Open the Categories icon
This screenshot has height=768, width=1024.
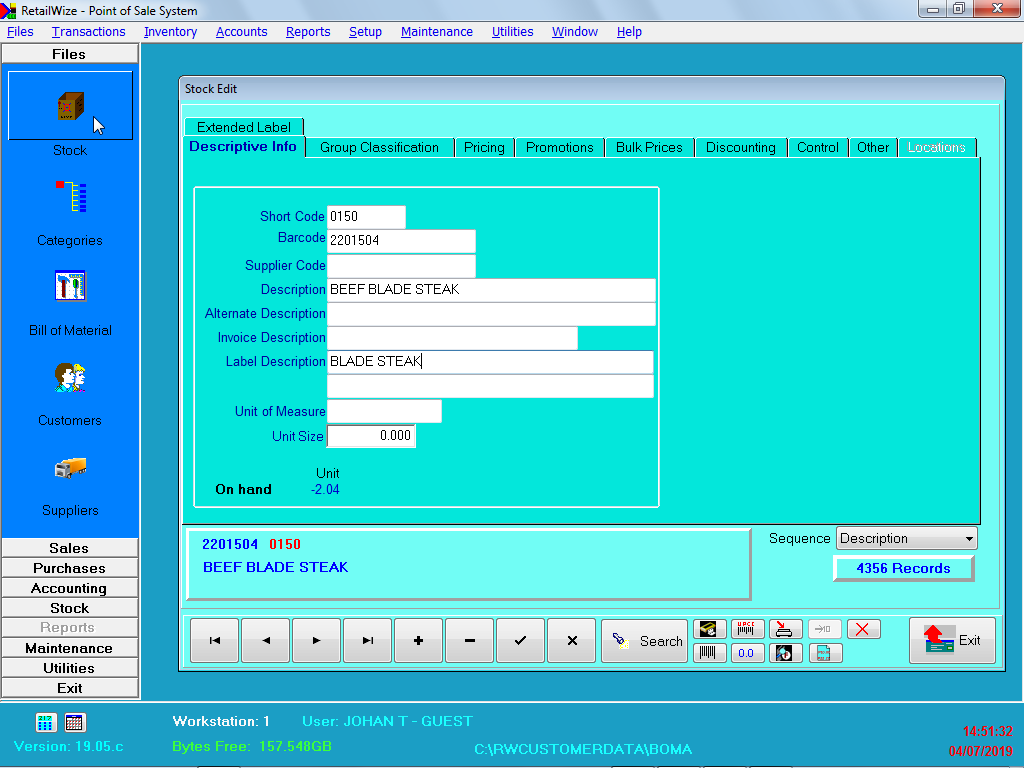[71, 197]
